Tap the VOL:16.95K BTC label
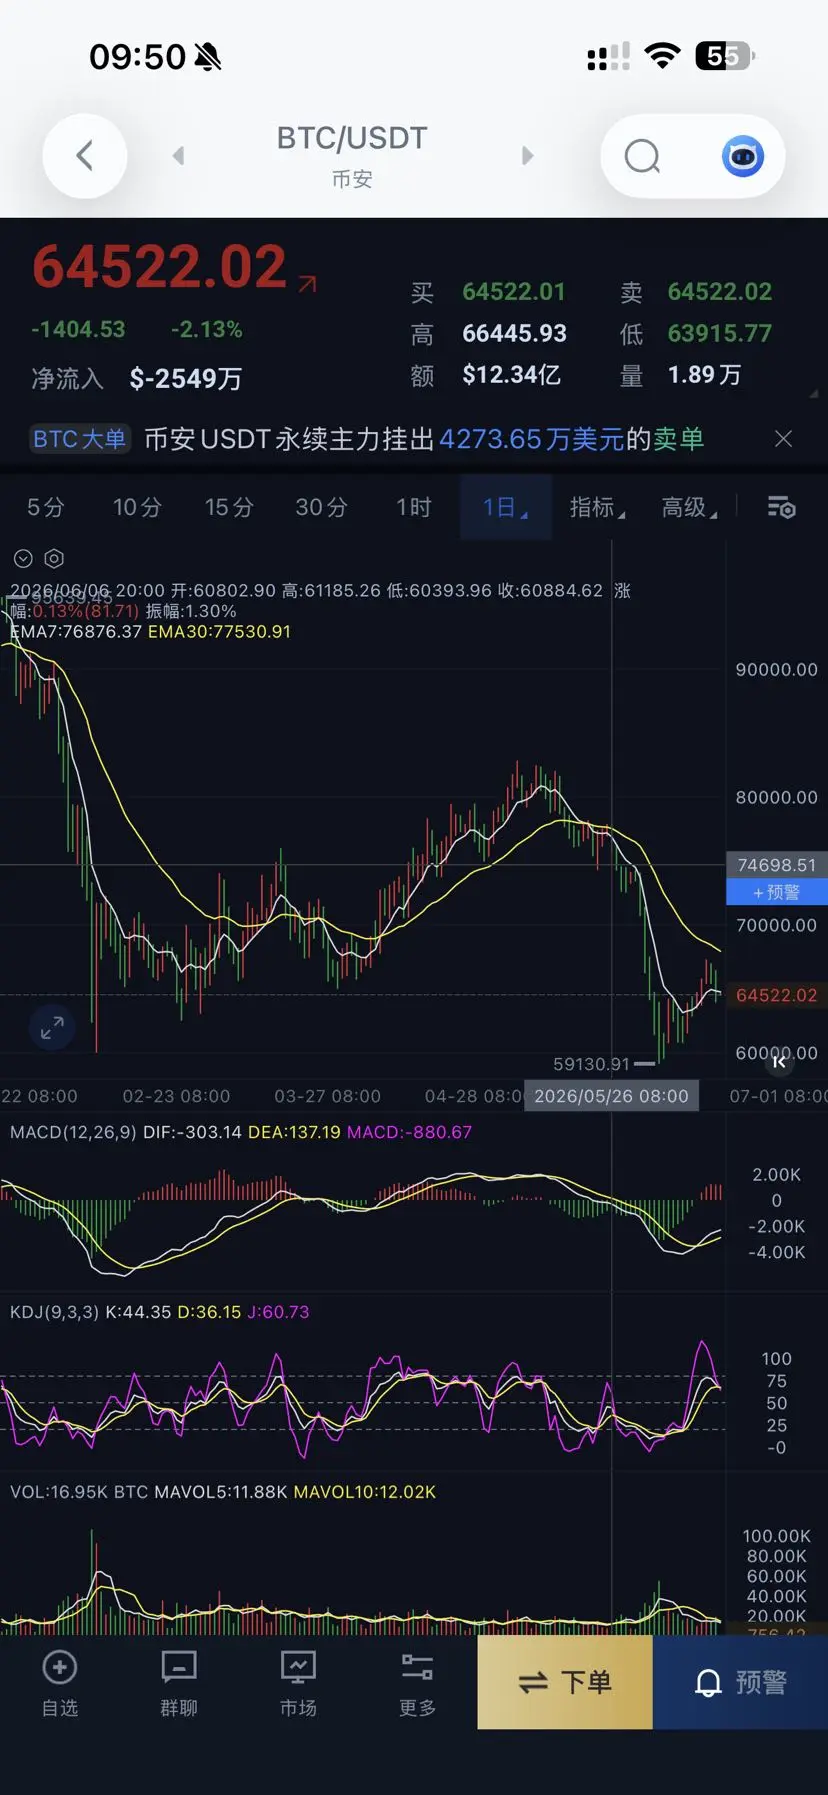This screenshot has height=1795, width=828. point(79,1492)
